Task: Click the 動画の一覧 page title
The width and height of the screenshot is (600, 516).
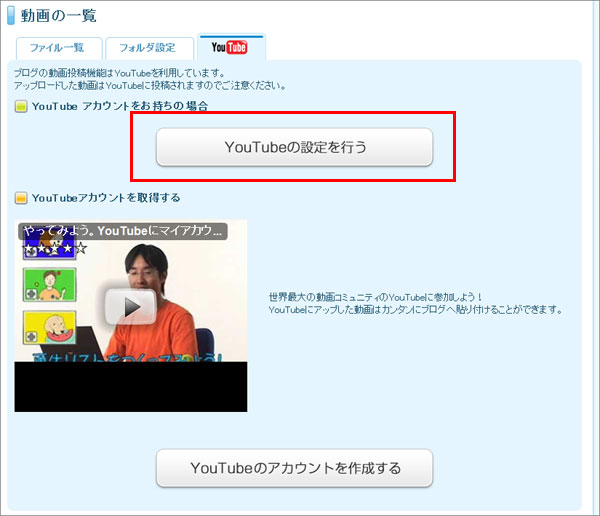Action: click(x=59, y=16)
